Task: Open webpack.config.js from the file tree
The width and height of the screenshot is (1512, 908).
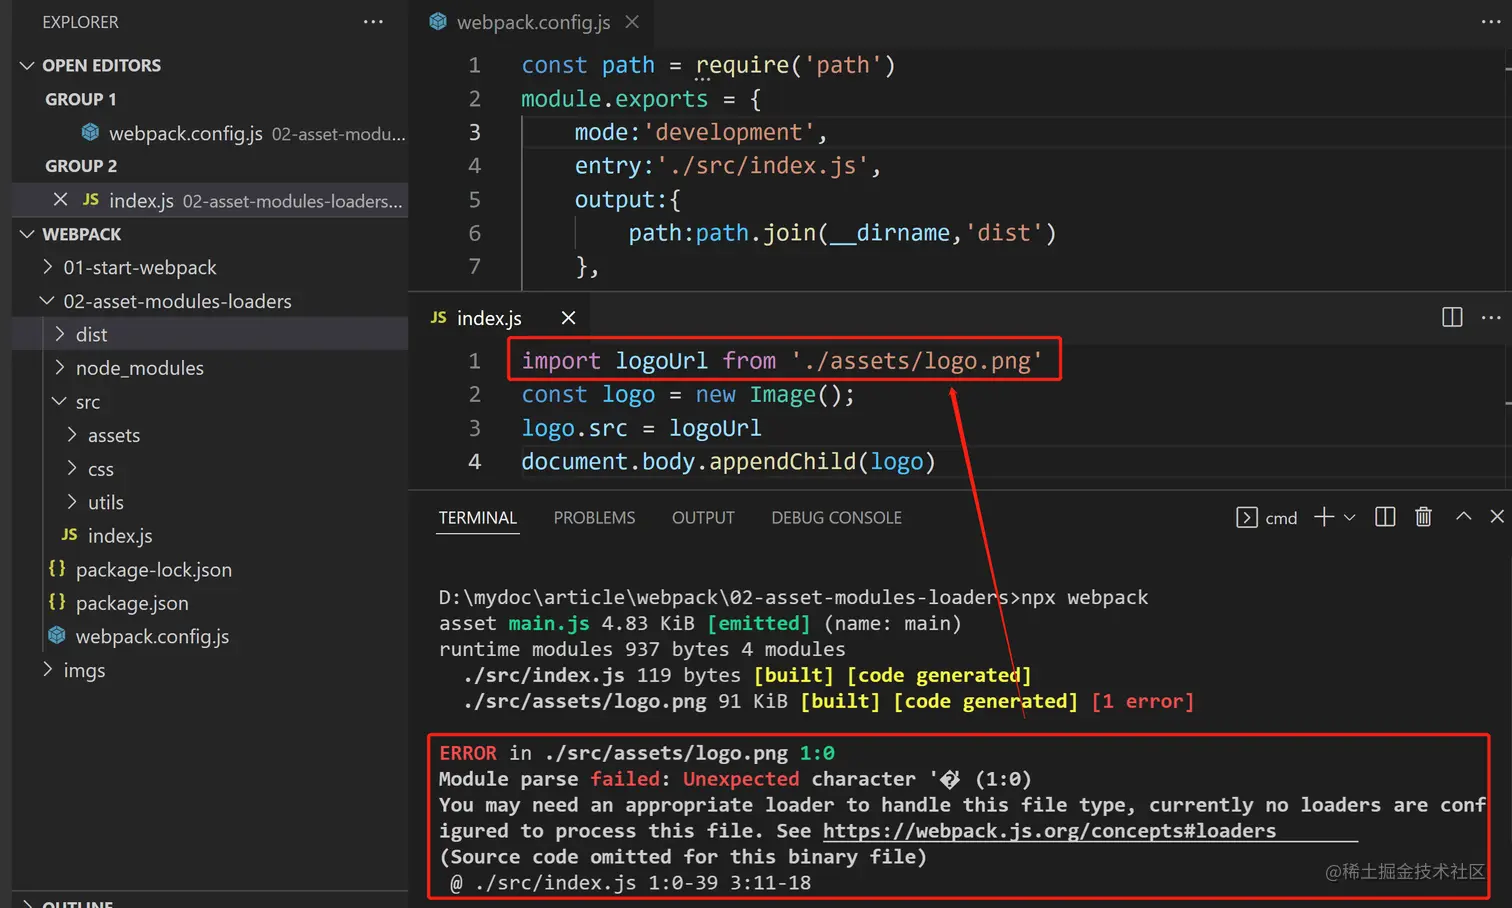Action: point(152,636)
